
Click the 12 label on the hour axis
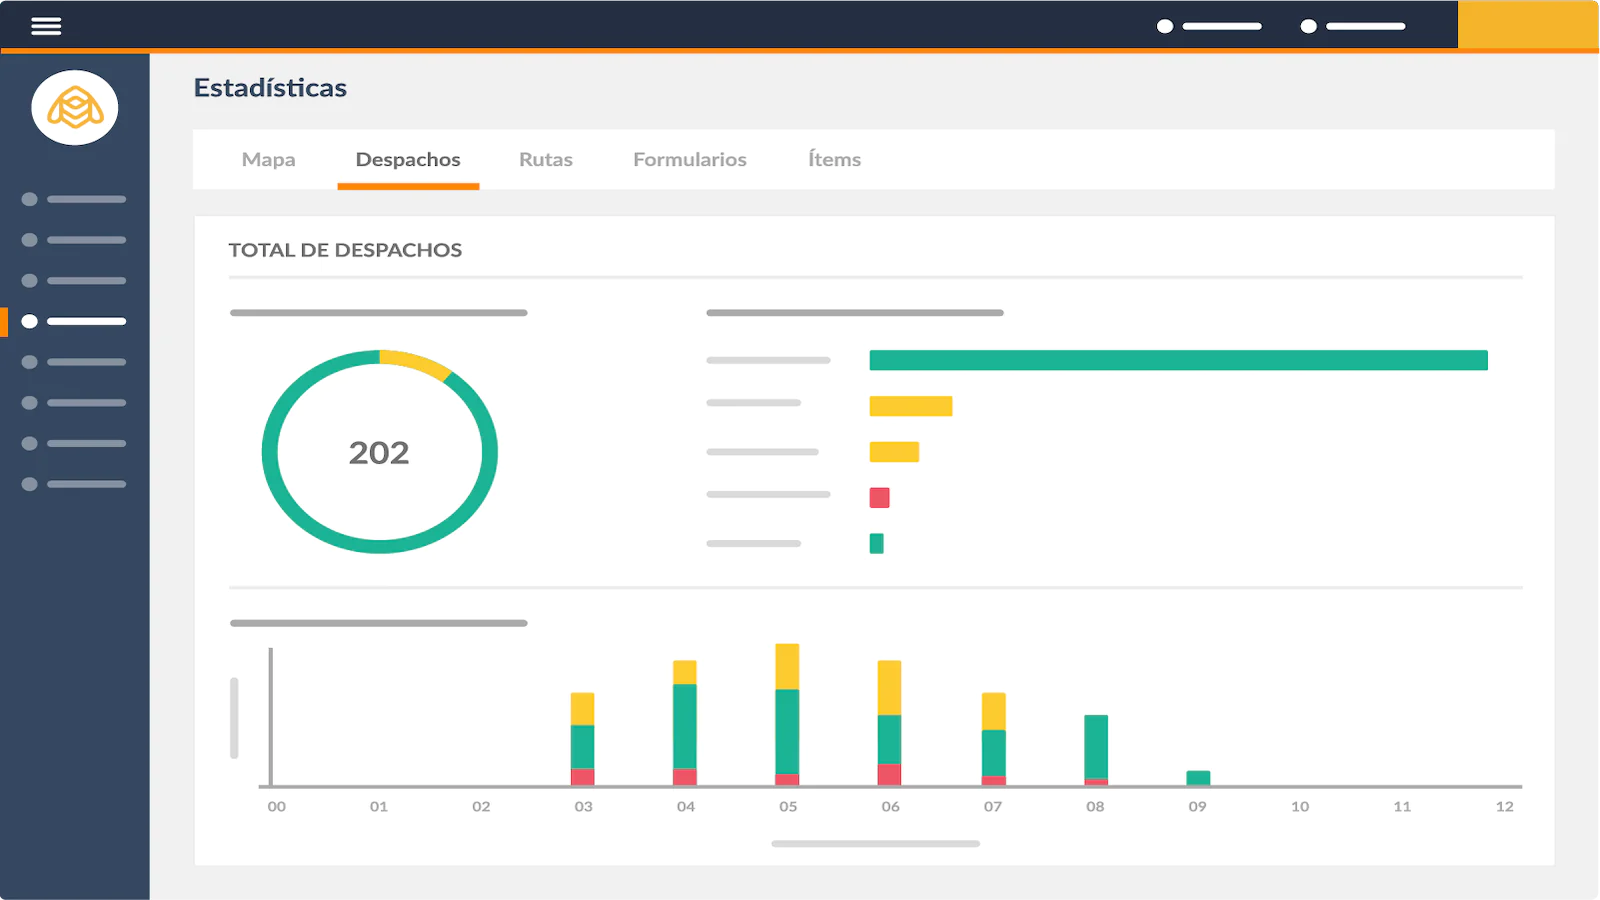tap(1505, 806)
